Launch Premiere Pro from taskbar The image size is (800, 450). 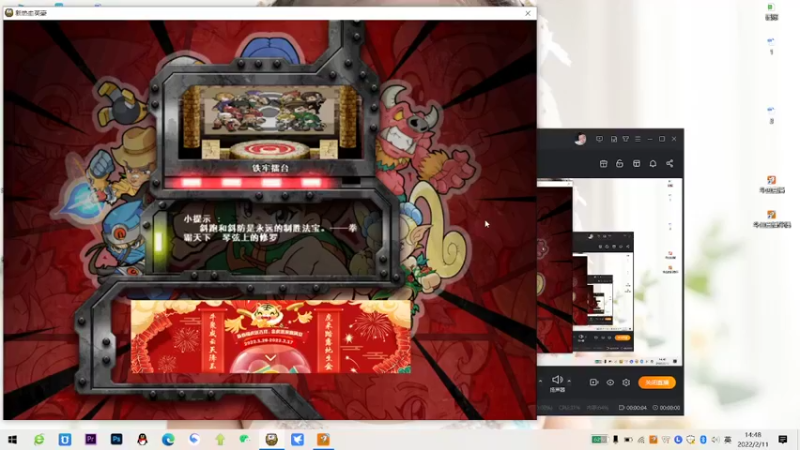tap(91, 439)
